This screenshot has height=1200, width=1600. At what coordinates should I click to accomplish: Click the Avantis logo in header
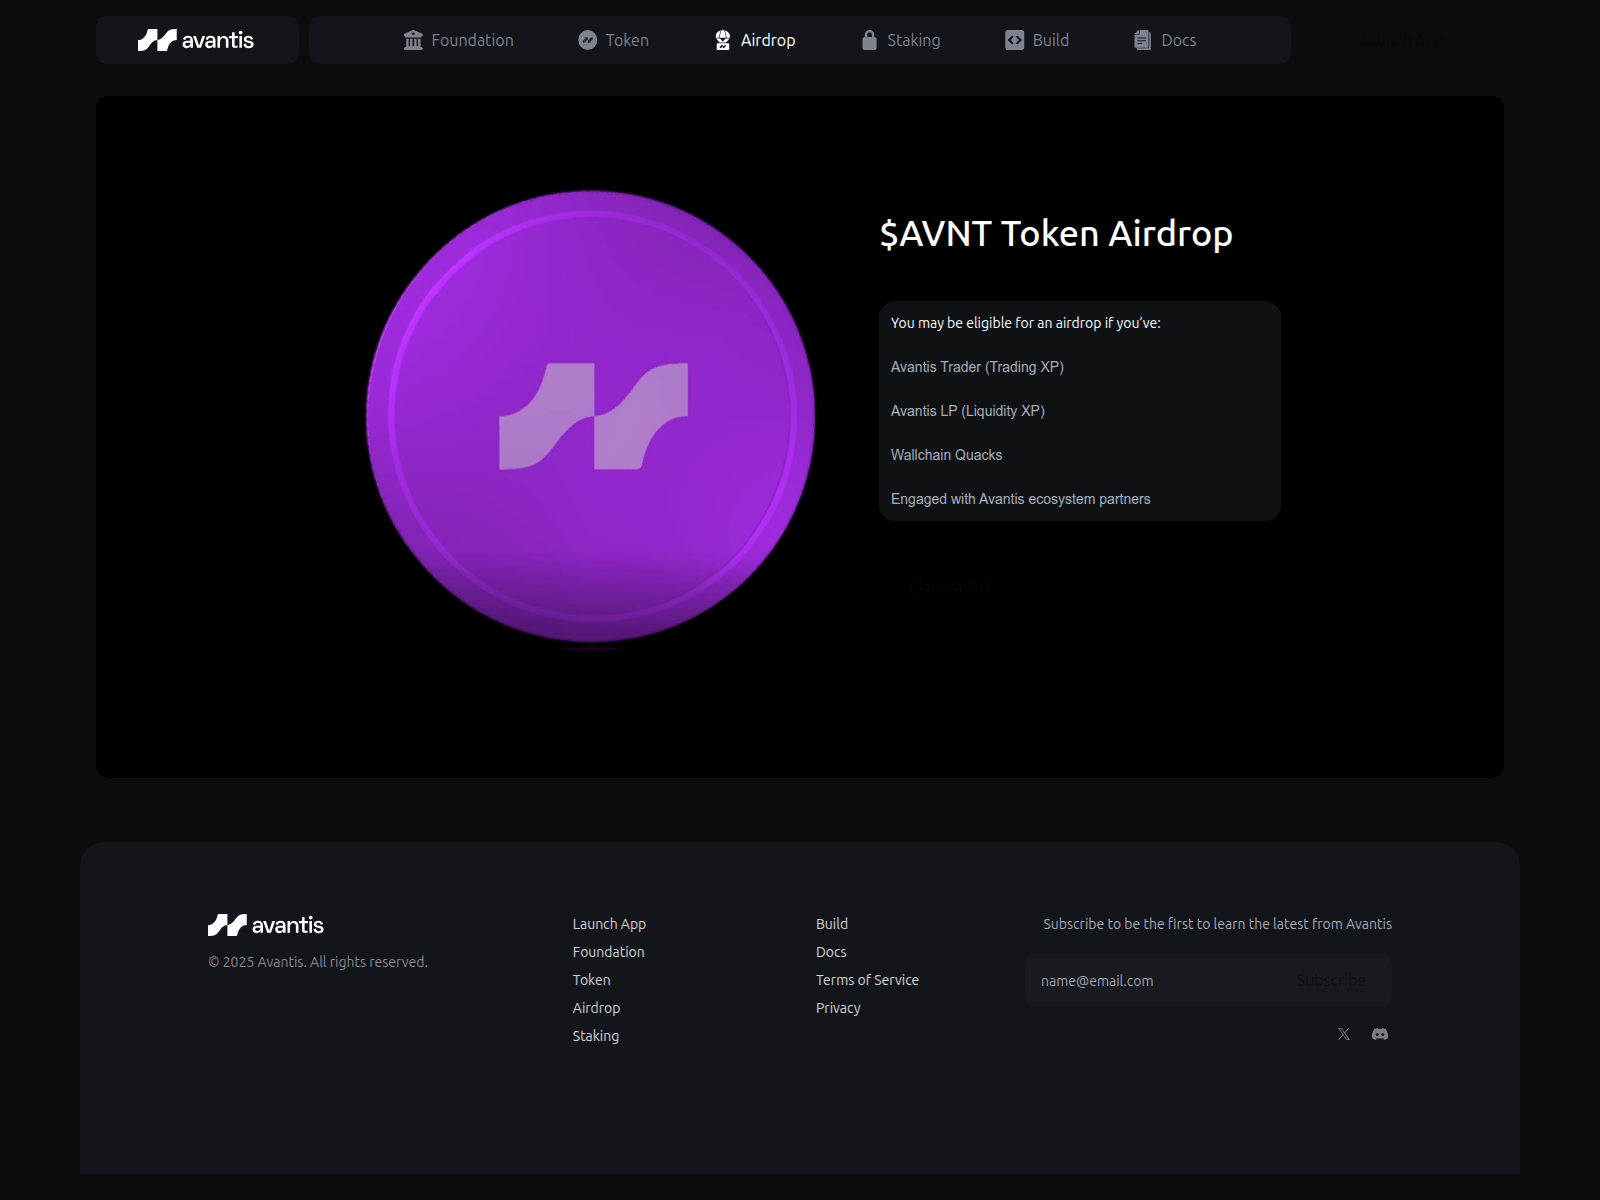click(196, 40)
